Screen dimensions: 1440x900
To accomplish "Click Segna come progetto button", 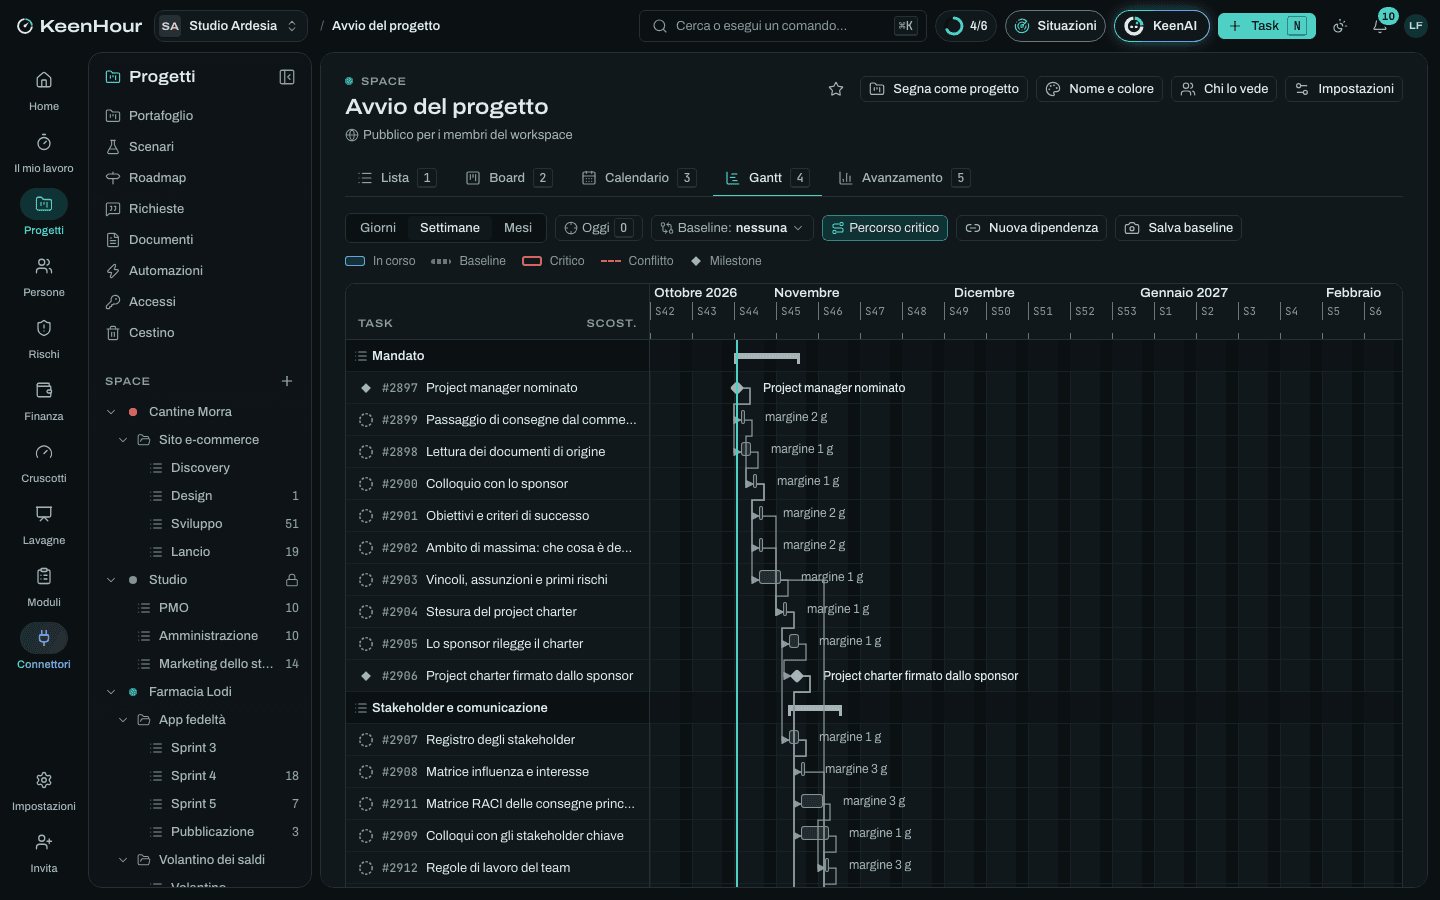I will (x=944, y=89).
